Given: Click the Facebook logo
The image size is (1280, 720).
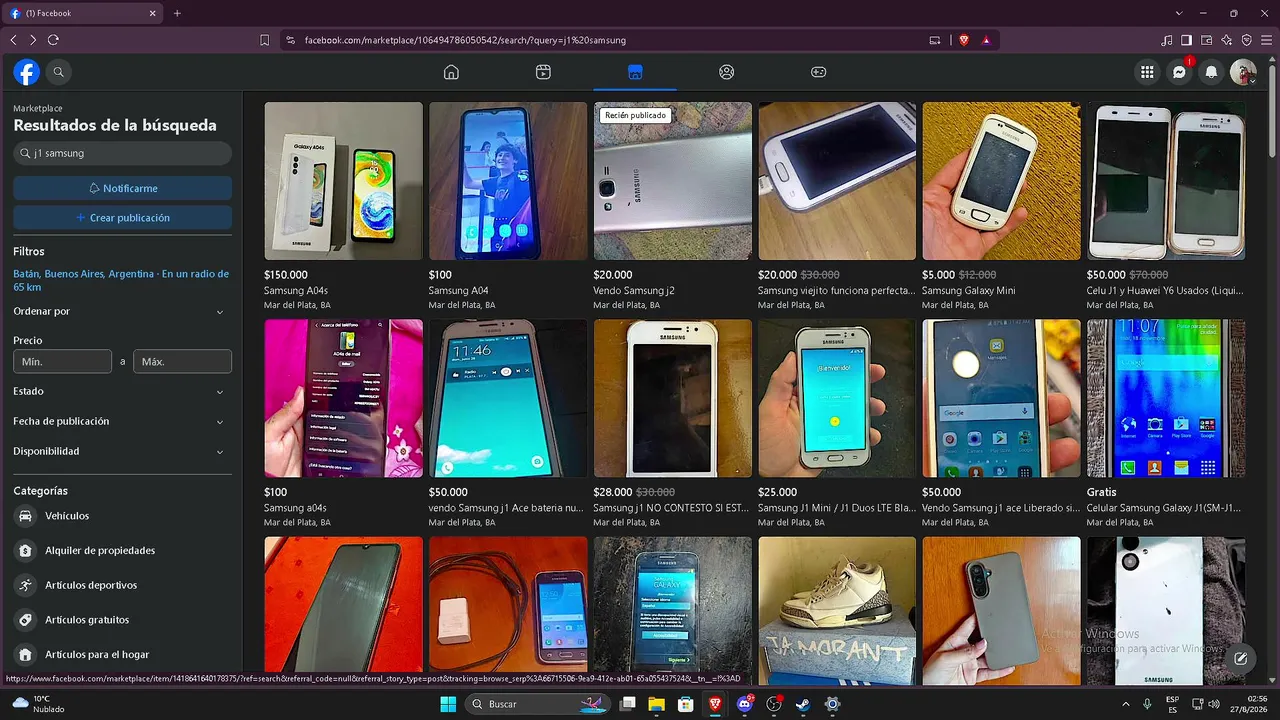Looking at the screenshot, I should pyautogui.click(x=26, y=72).
